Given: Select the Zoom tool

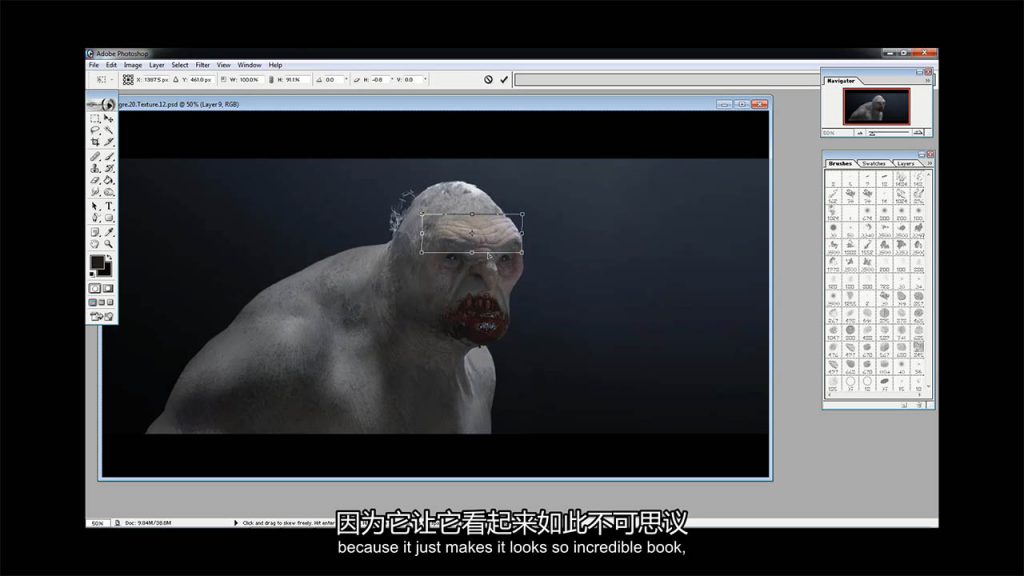Looking at the screenshot, I should 109,244.
